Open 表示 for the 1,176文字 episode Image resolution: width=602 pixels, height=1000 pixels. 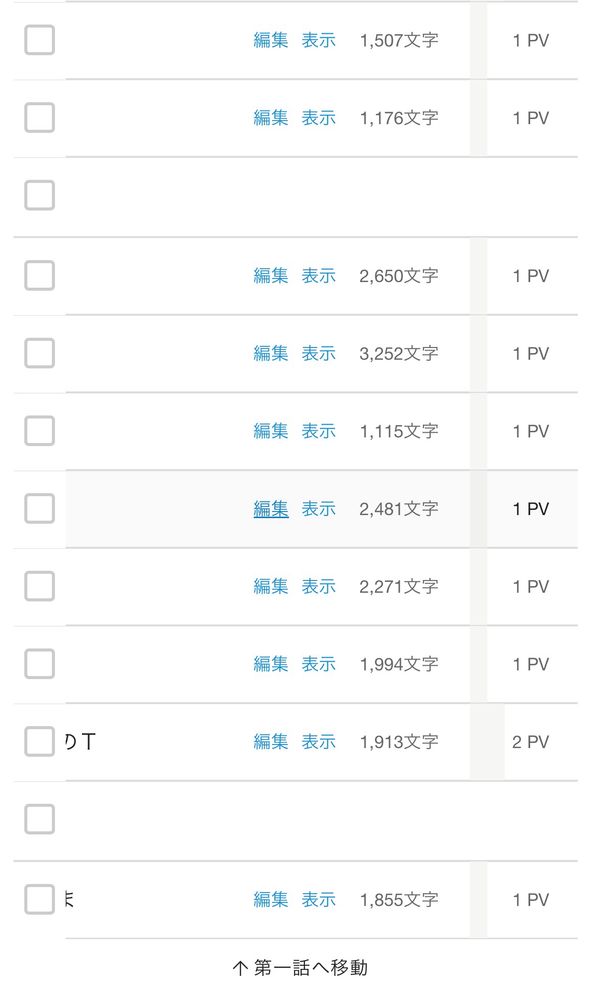pyautogui.click(x=319, y=118)
